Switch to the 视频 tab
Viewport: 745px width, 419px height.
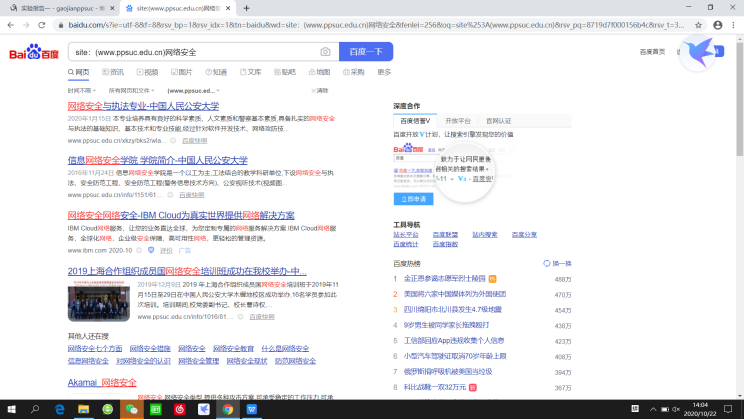tap(147, 72)
